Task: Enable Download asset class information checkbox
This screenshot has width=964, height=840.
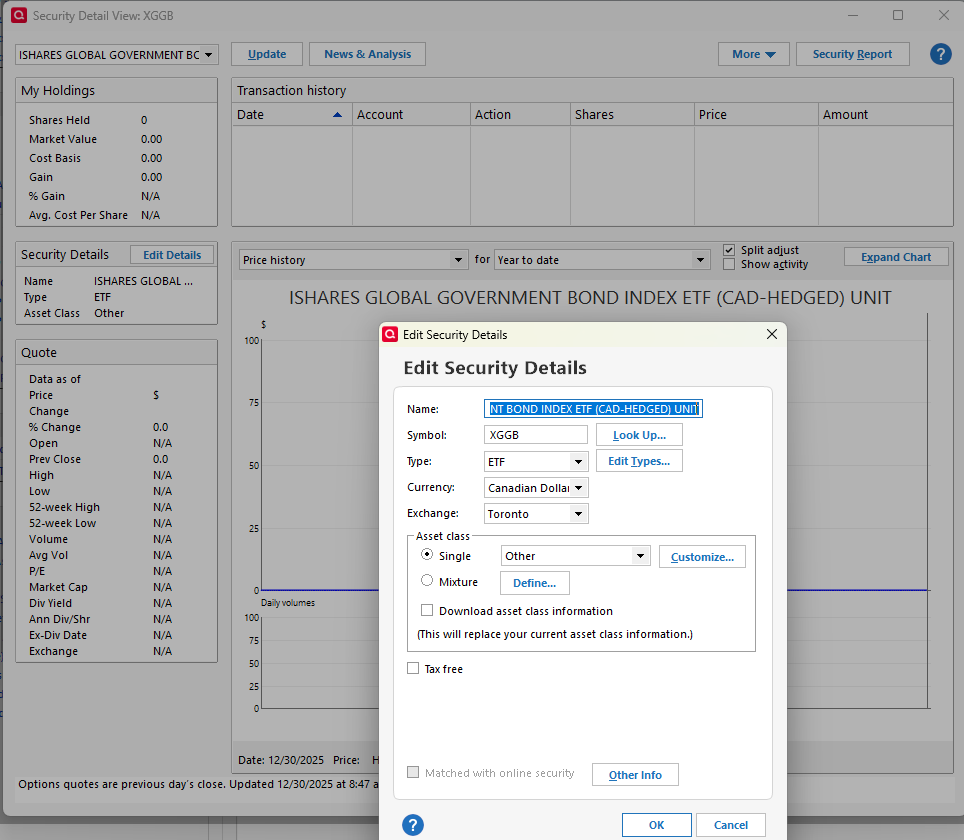Action: coord(427,610)
